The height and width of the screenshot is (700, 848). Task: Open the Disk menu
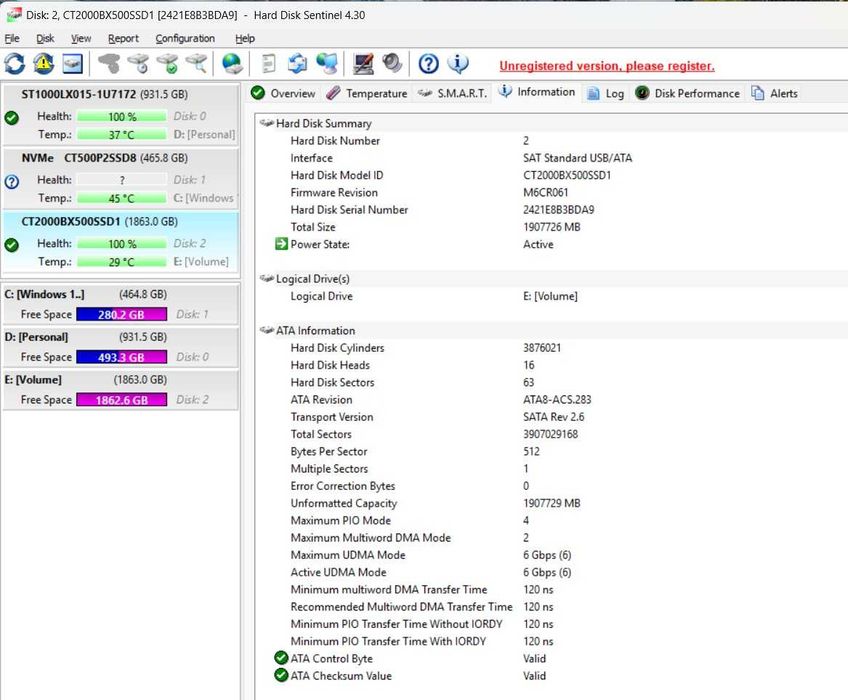[x=45, y=38]
